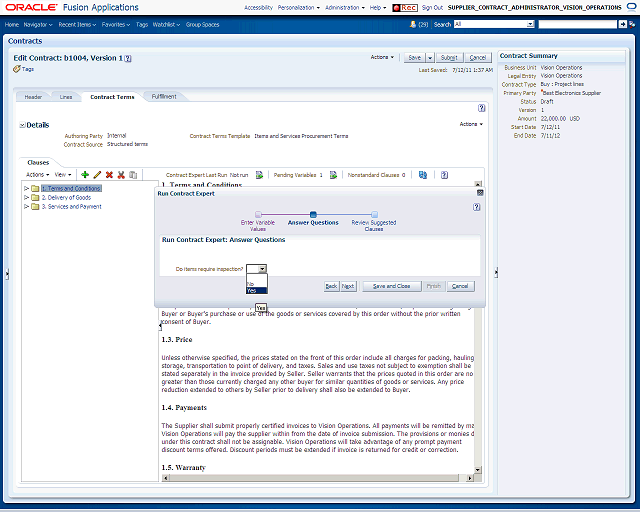Click the horizontal scrollbar under clause text
The width and height of the screenshot is (640, 512).
coord(313,478)
